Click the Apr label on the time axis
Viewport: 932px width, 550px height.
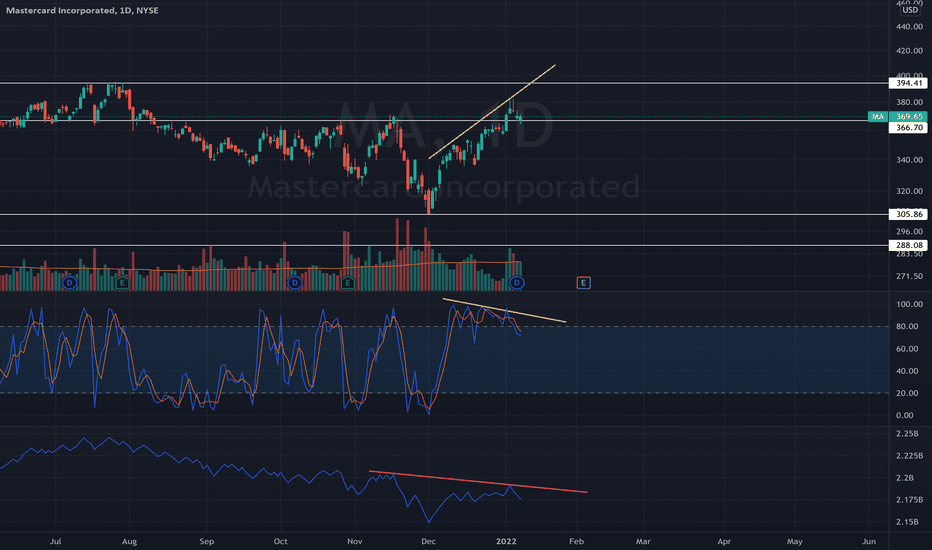(724, 541)
